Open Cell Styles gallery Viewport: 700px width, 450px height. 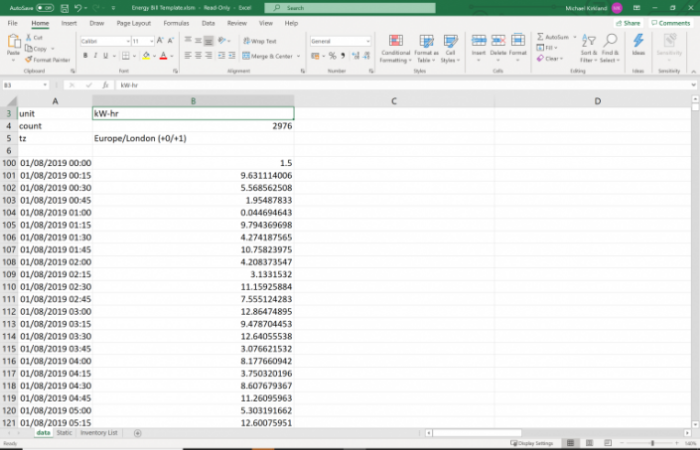[450, 49]
